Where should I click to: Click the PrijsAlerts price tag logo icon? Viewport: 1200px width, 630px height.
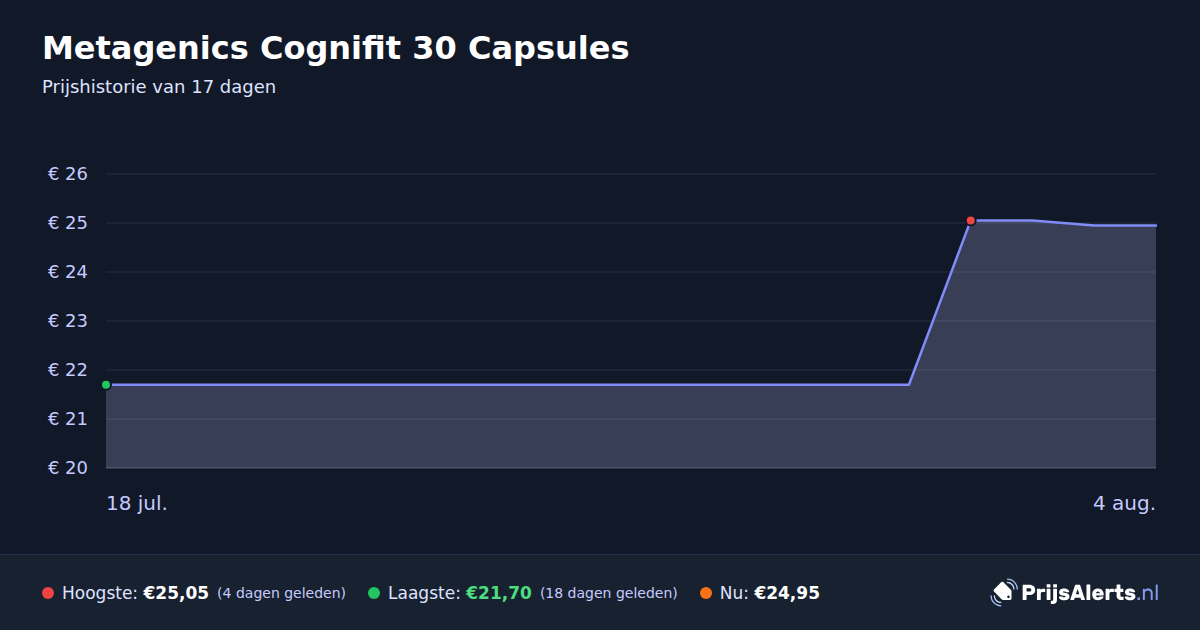[x=1003, y=593]
